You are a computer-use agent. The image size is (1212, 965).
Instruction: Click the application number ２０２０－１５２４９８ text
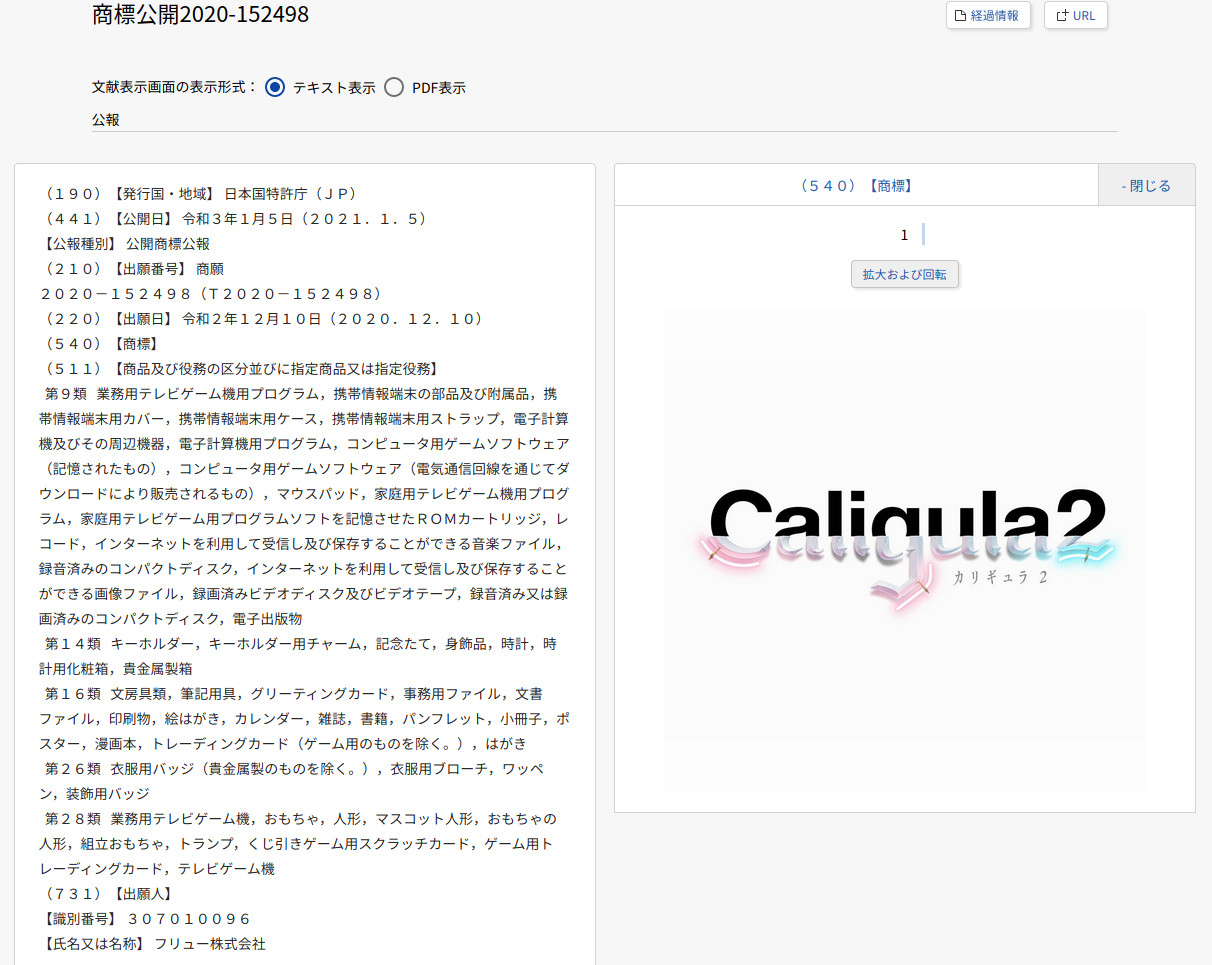coord(211,294)
